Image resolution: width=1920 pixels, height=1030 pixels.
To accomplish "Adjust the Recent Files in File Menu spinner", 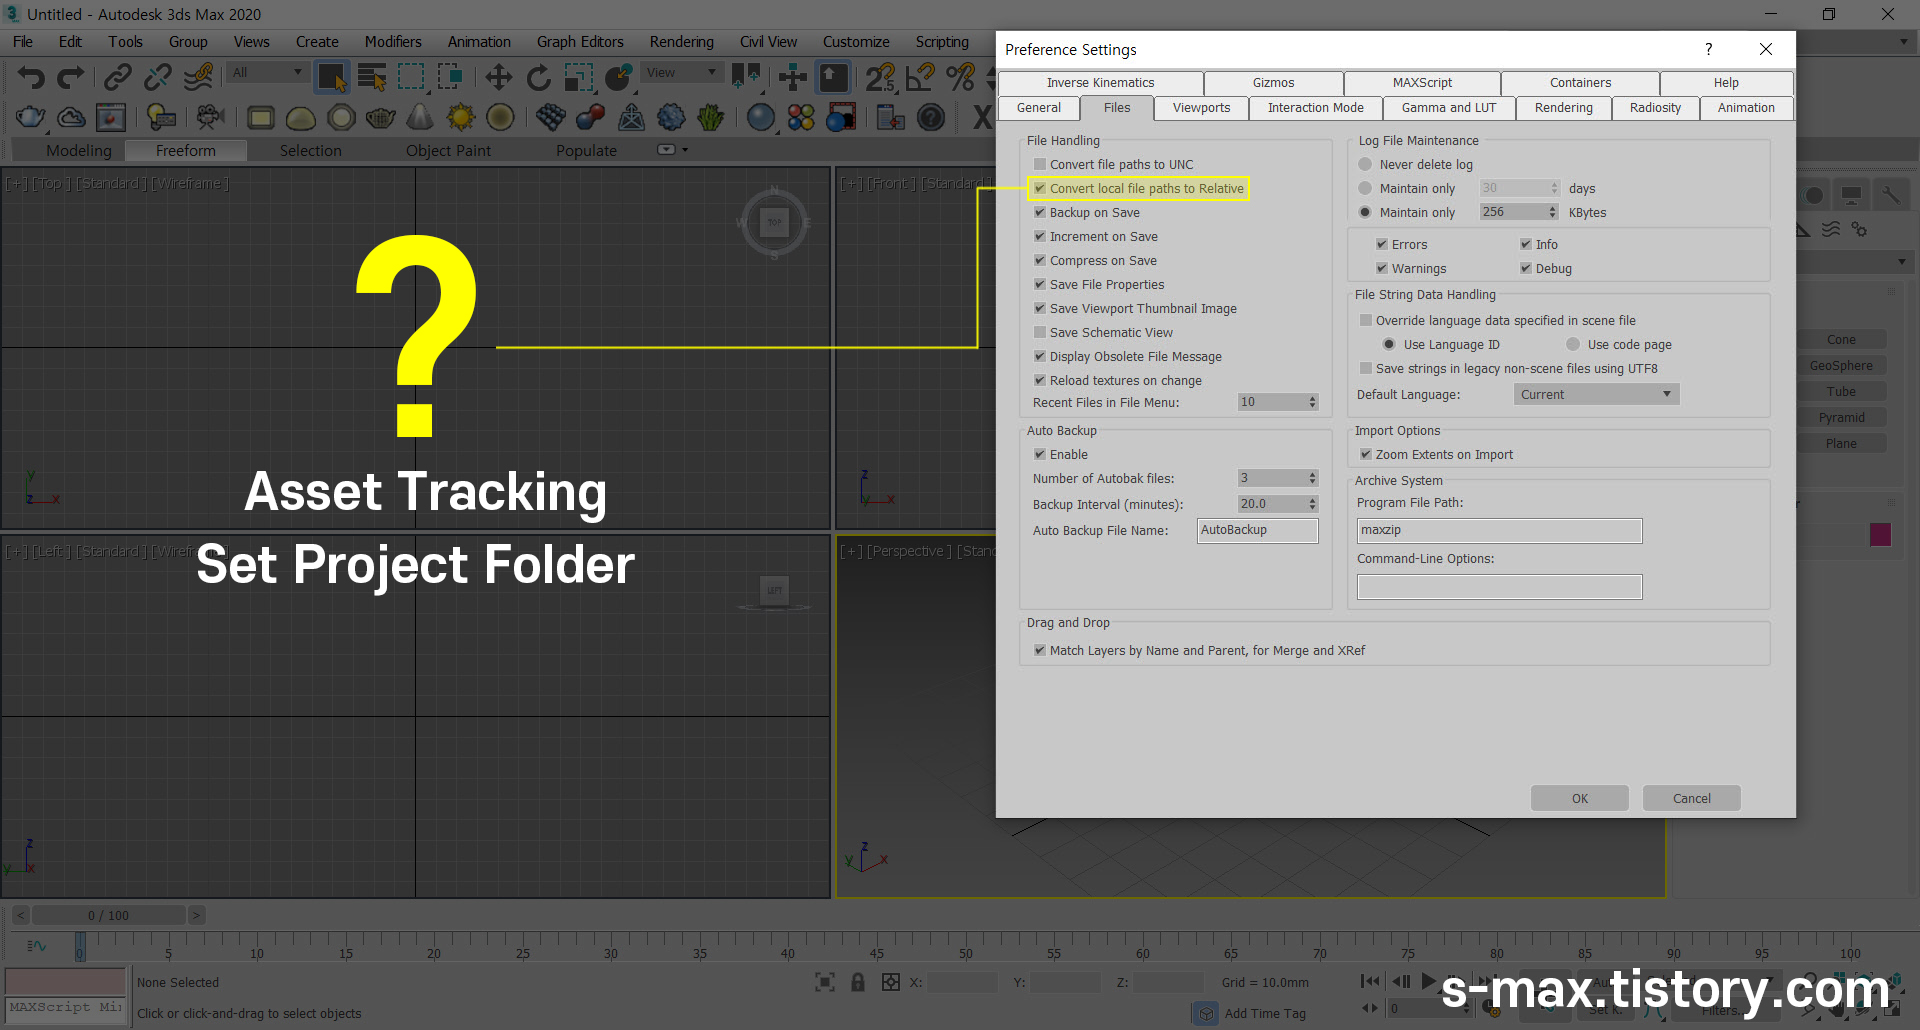I will [x=1313, y=402].
